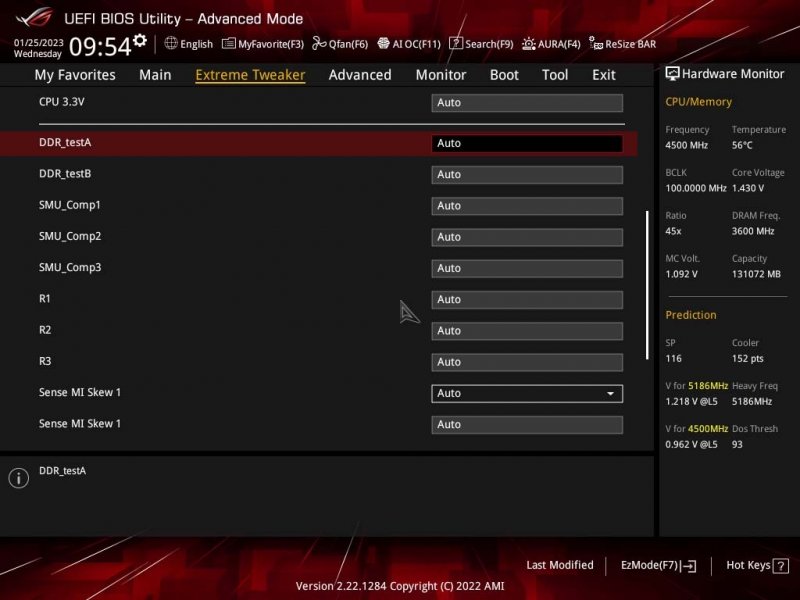800x600 pixels.
Task: Click the CPU/Memory heading
Action: 698,102
